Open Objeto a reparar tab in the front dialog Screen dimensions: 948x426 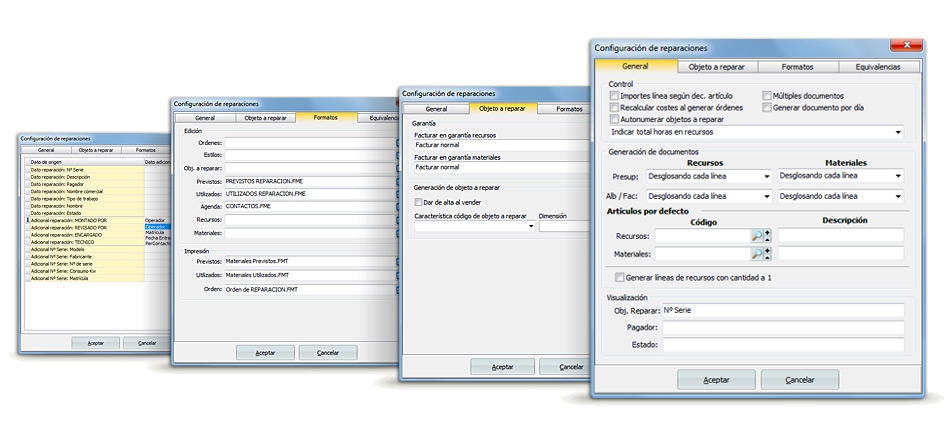716,67
